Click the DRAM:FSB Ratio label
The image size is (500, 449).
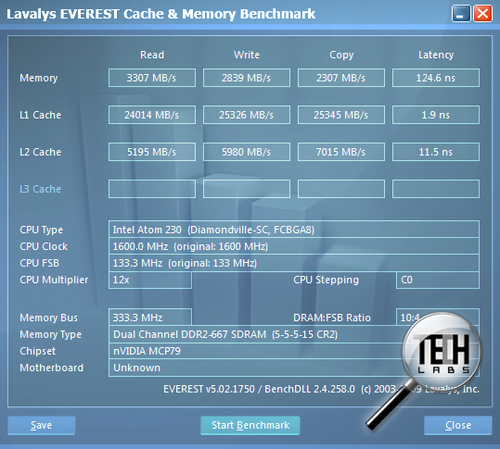point(332,318)
